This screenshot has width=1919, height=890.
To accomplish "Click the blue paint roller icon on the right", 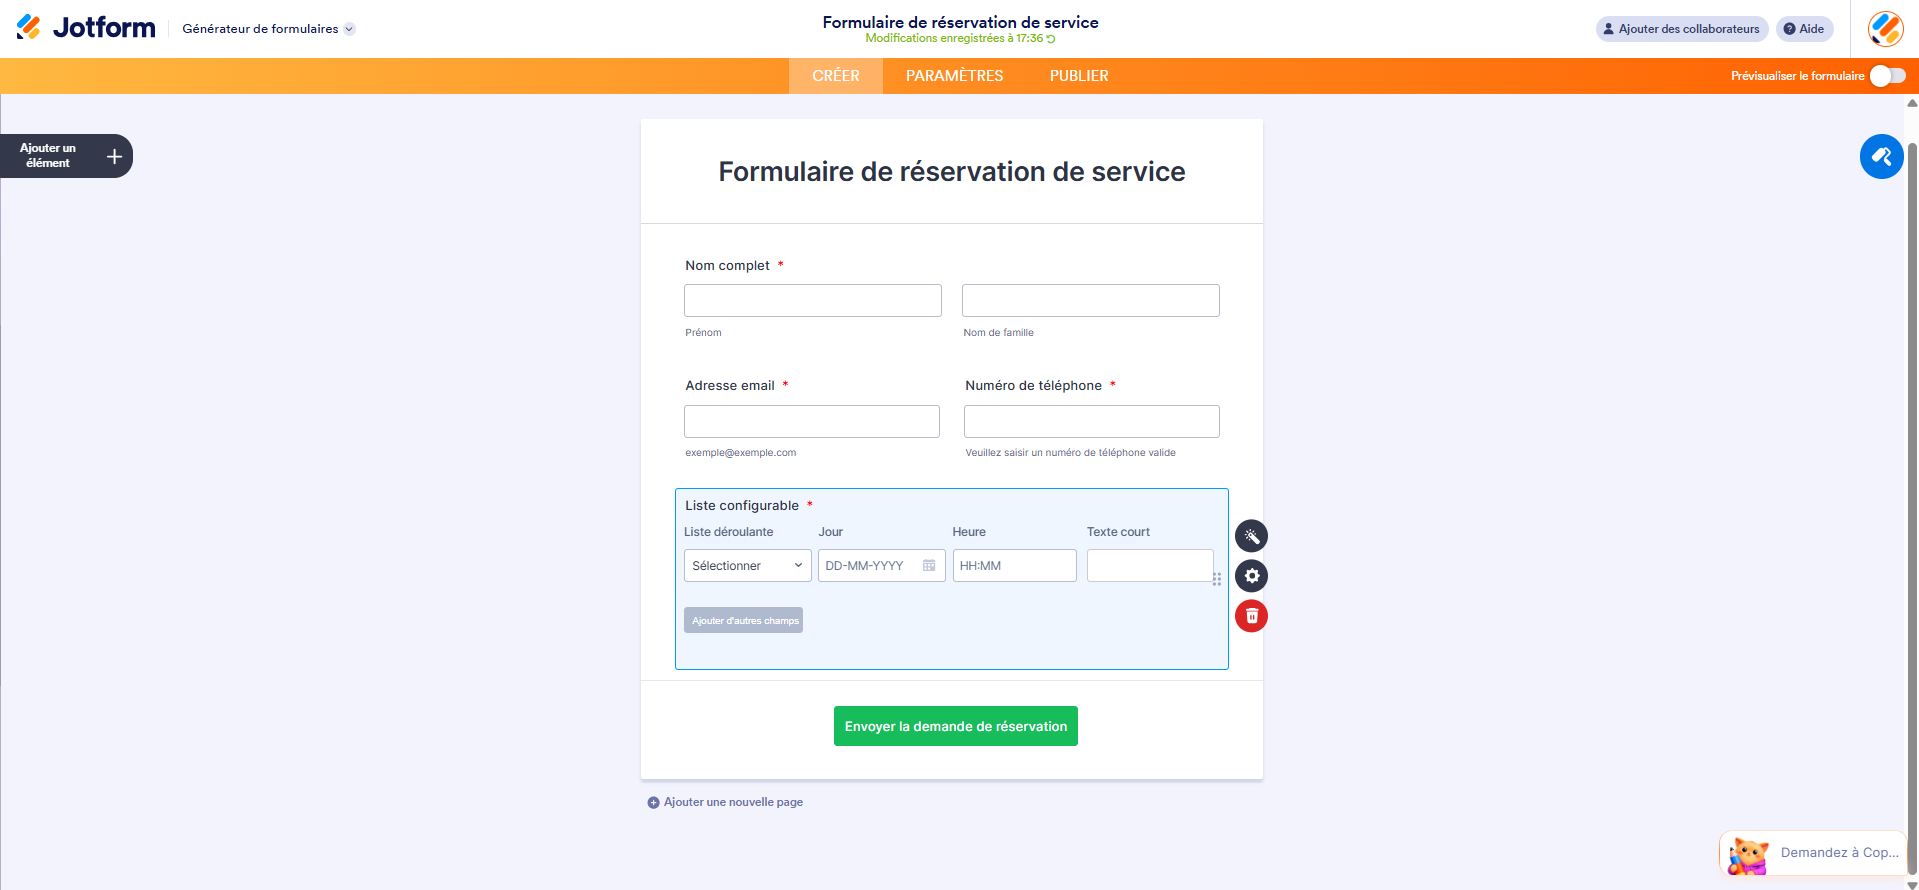I will (x=1881, y=156).
